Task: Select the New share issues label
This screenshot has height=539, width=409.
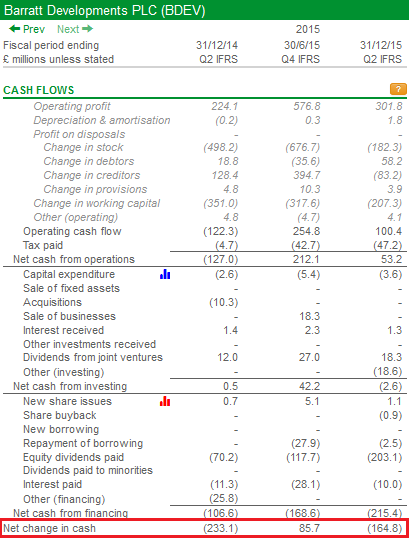Action: pos(67,401)
